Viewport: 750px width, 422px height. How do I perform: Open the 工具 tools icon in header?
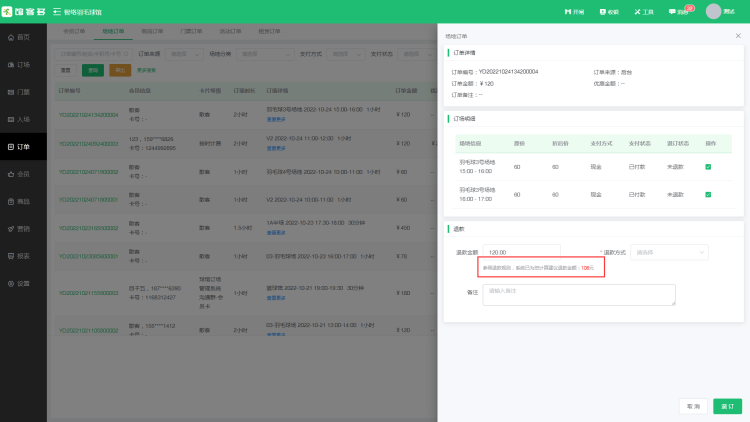tap(643, 12)
